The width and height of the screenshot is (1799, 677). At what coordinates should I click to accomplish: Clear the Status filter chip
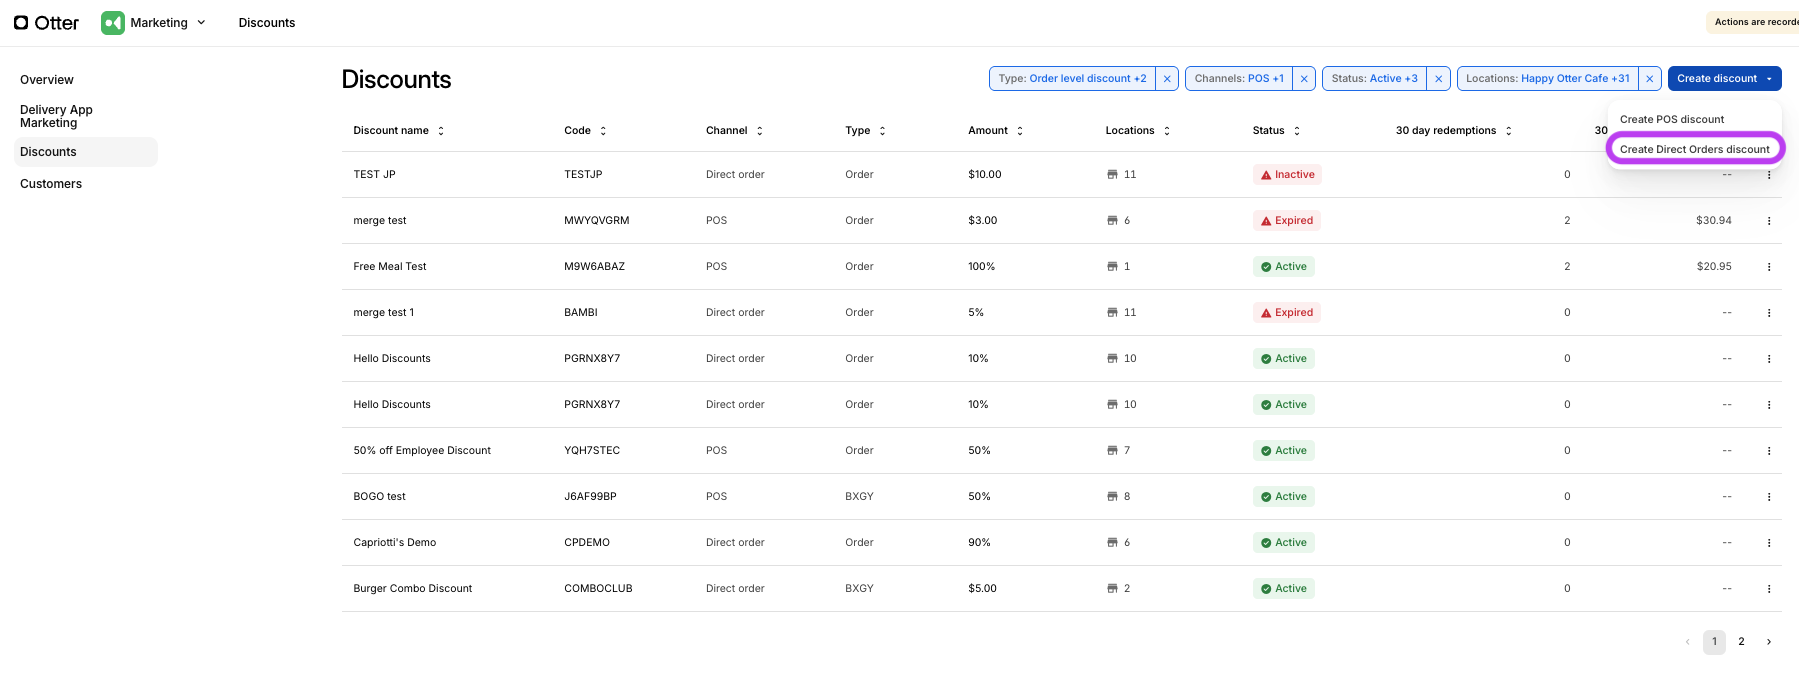[x=1438, y=79]
